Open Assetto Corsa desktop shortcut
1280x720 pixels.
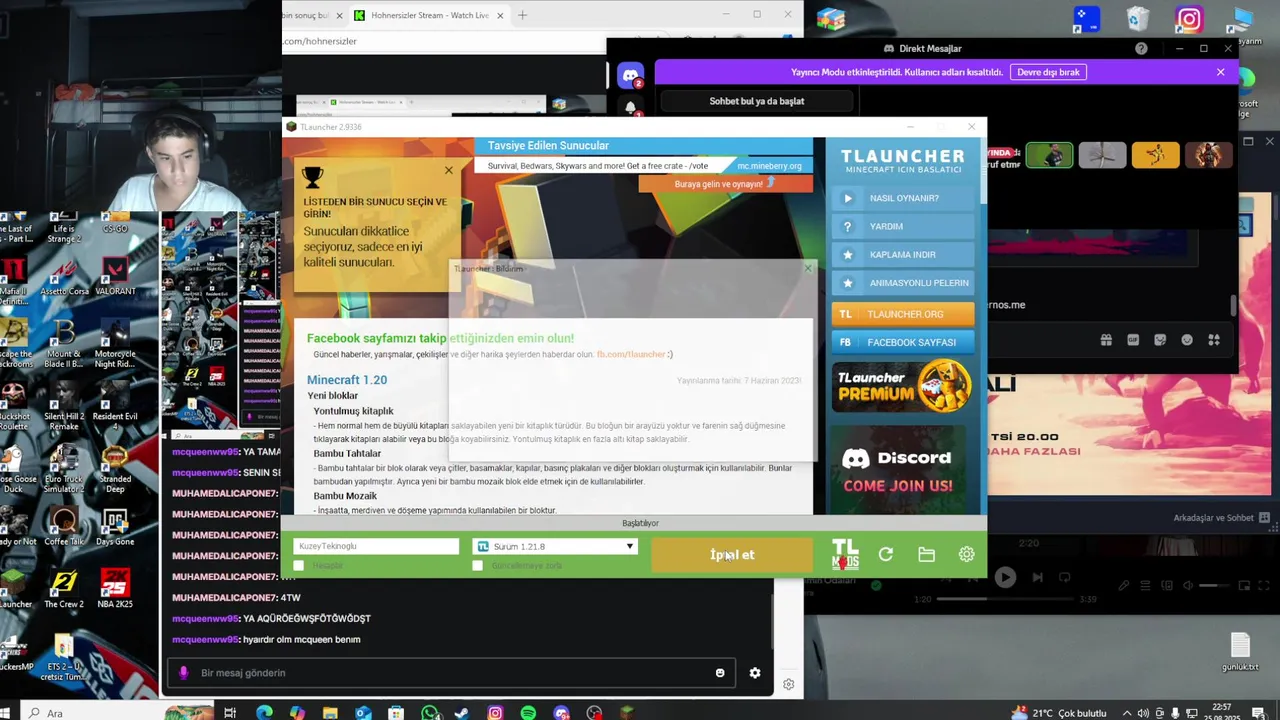64,276
